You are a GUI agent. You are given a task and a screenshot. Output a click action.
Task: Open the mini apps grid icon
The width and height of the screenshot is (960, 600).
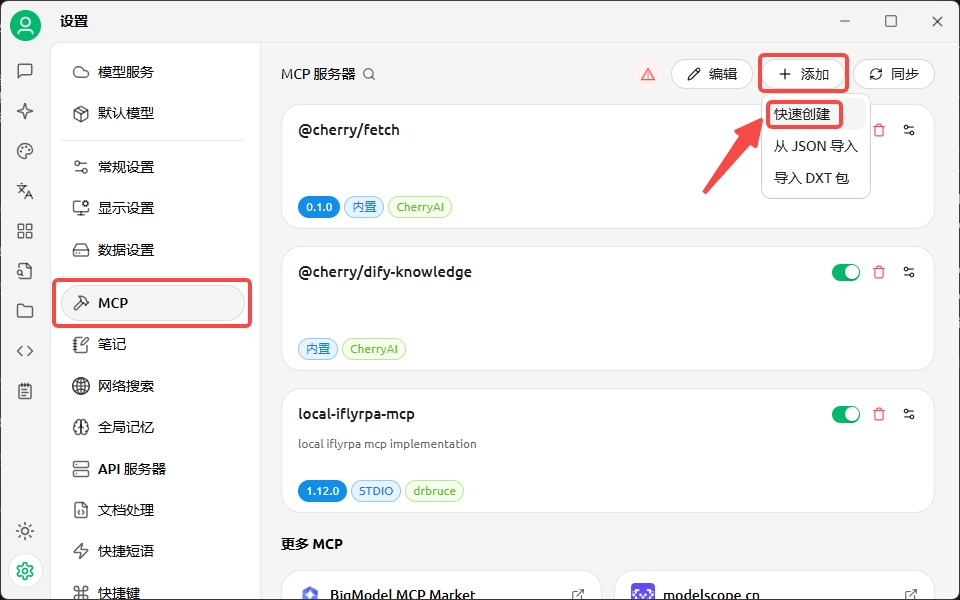(25, 231)
